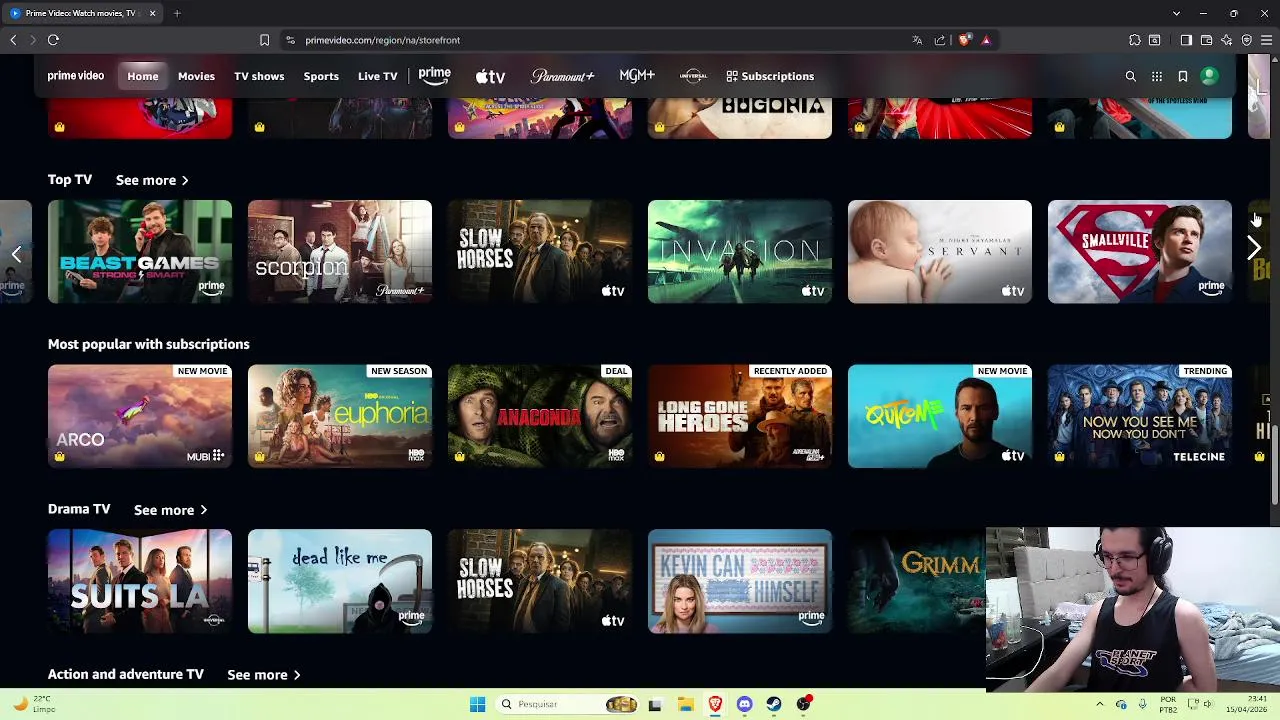Go back to the previous page
Screen dimensions: 1280x720
13,40
